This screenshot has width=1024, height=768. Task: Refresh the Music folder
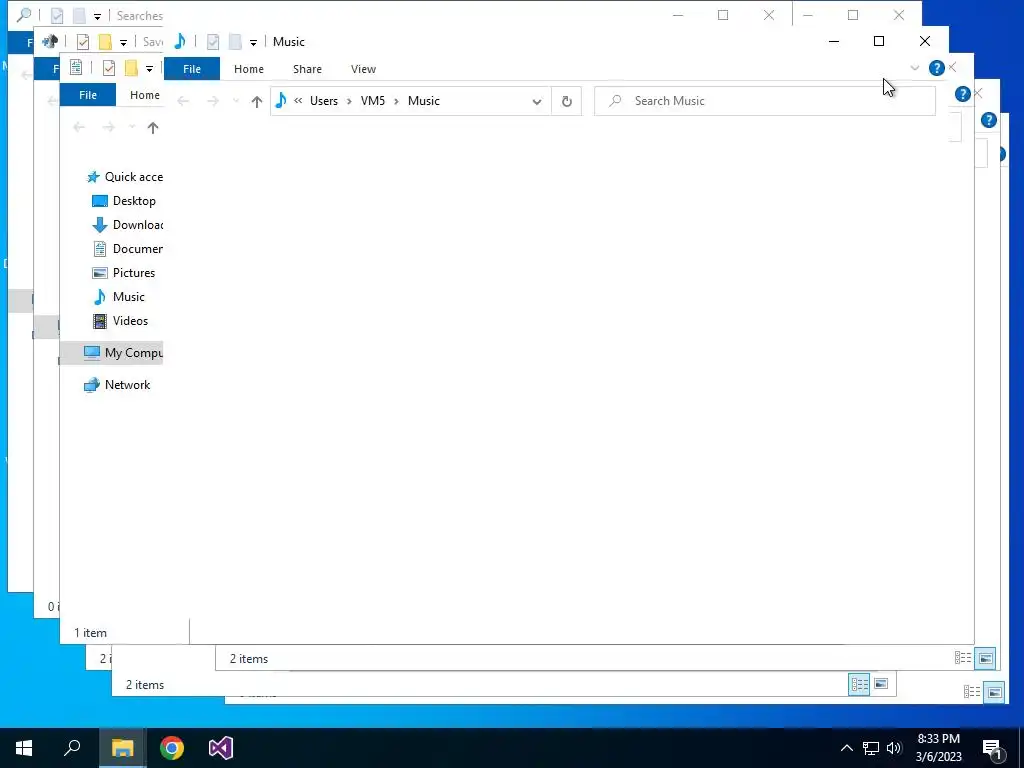point(567,101)
